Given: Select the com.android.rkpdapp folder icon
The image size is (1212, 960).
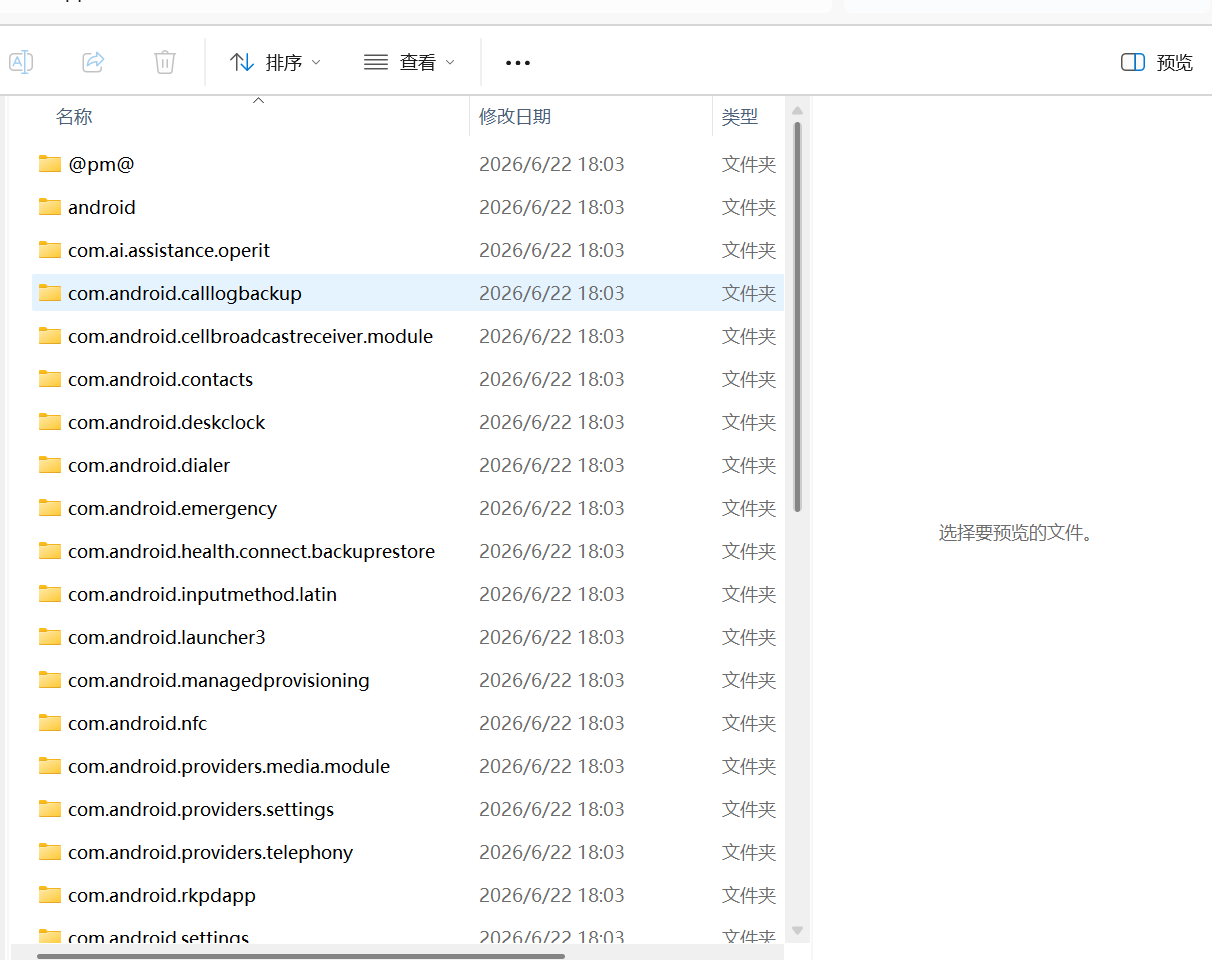Looking at the screenshot, I should click(x=50, y=895).
